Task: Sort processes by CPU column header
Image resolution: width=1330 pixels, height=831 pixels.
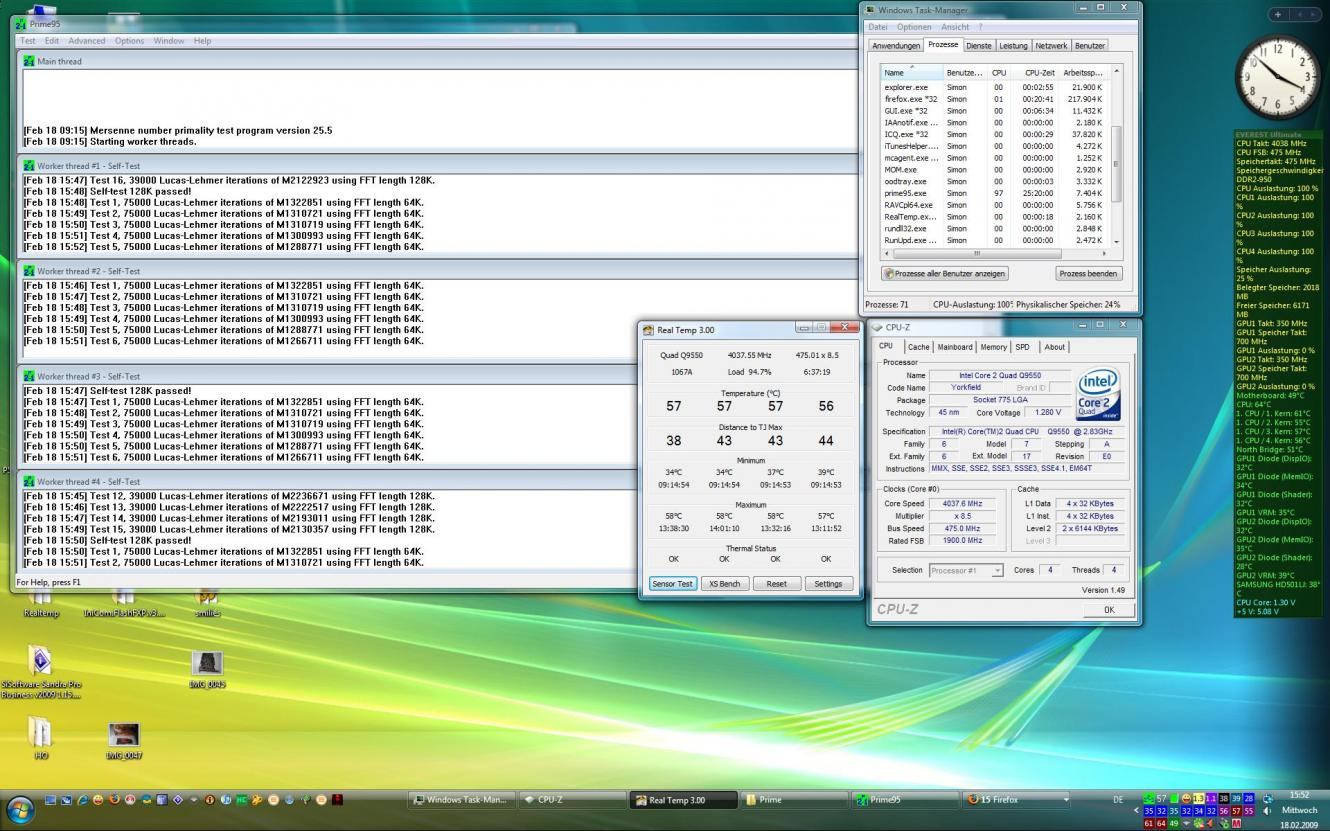Action: (x=998, y=72)
